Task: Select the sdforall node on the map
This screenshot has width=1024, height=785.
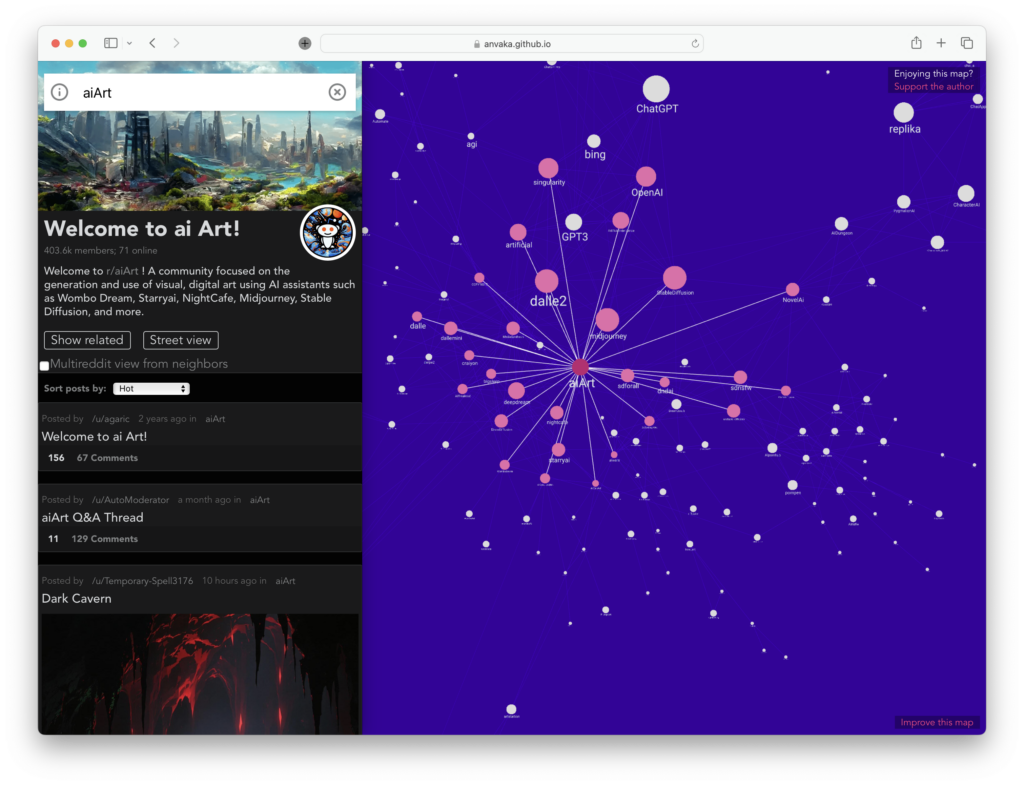Action: (627, 376)
